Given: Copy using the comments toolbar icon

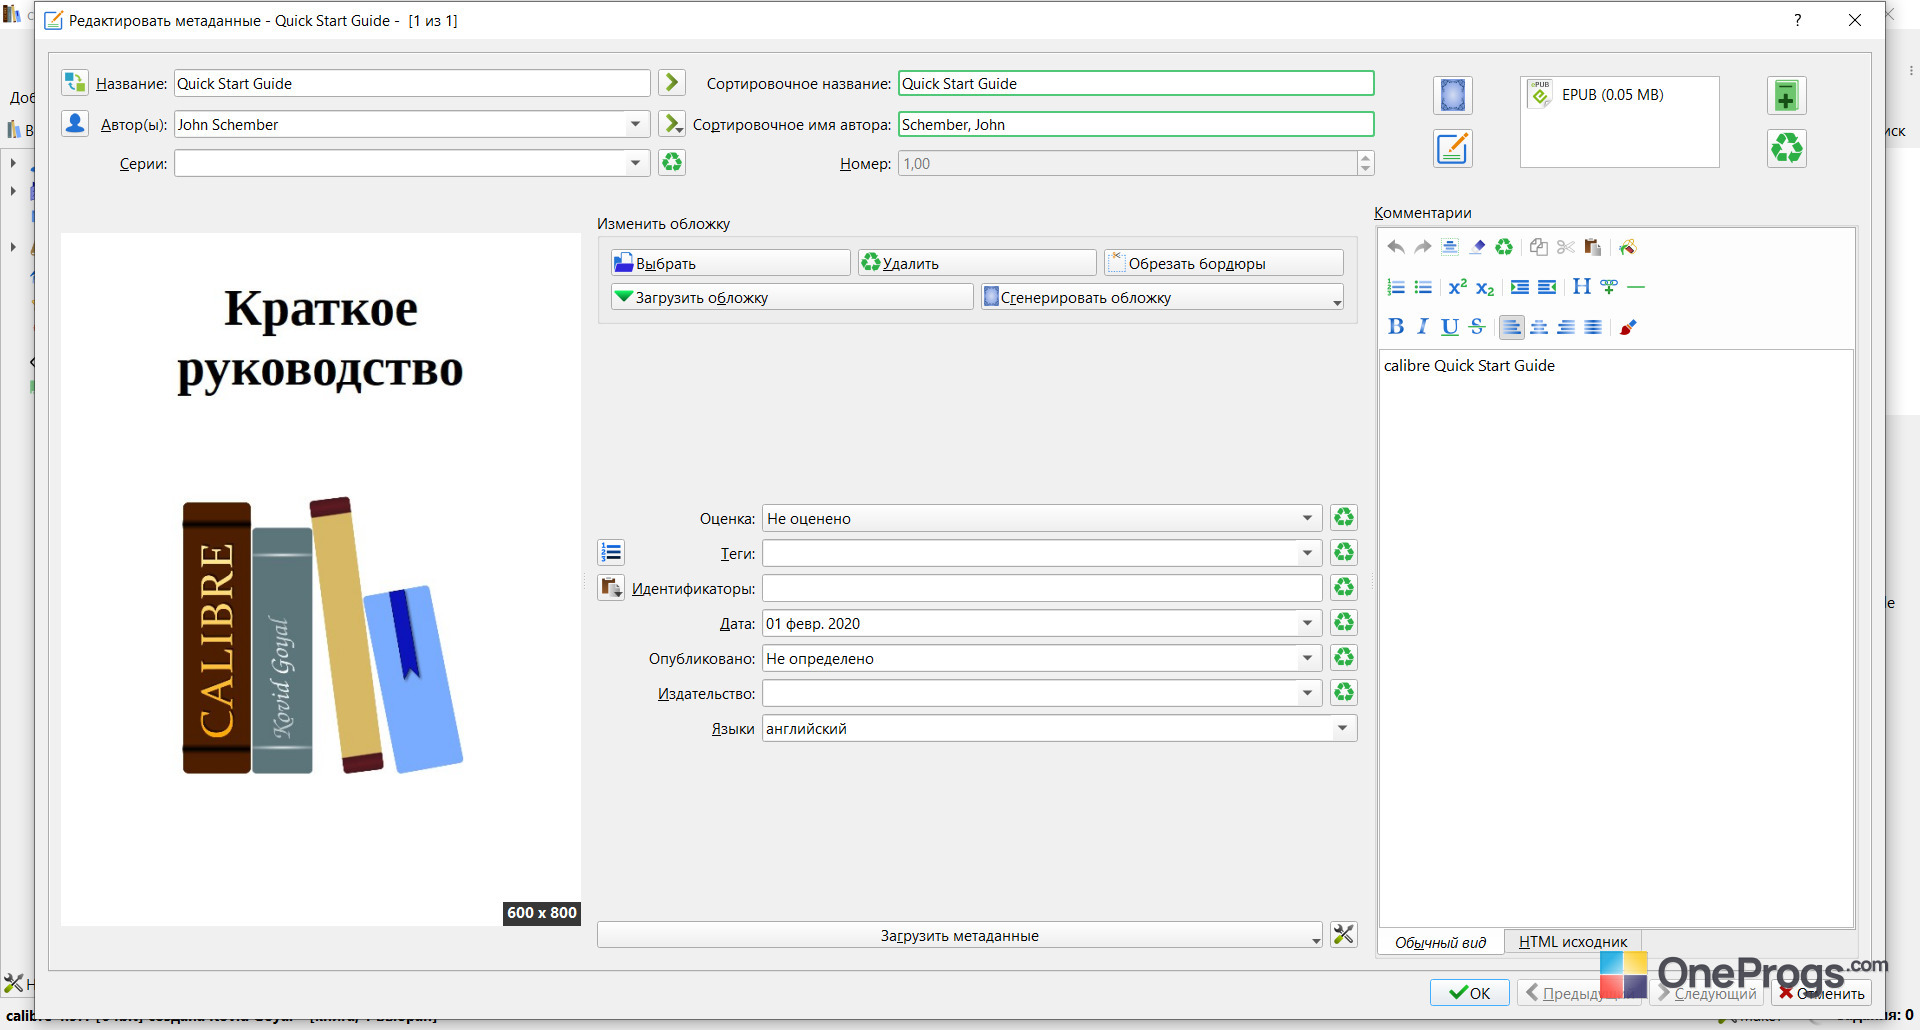Looking at the screenshot, I should click(x=1539, y=247).
